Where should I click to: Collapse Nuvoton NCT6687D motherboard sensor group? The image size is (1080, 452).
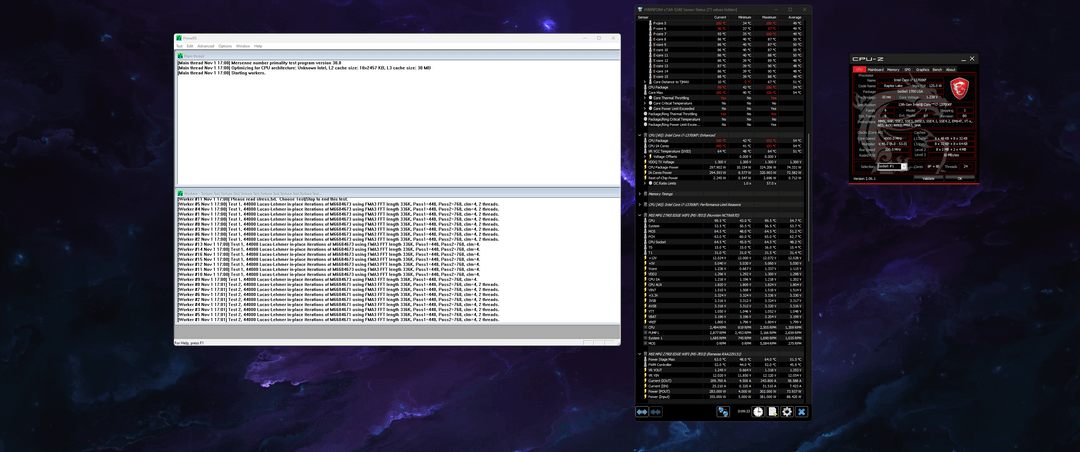click(640, 215)
